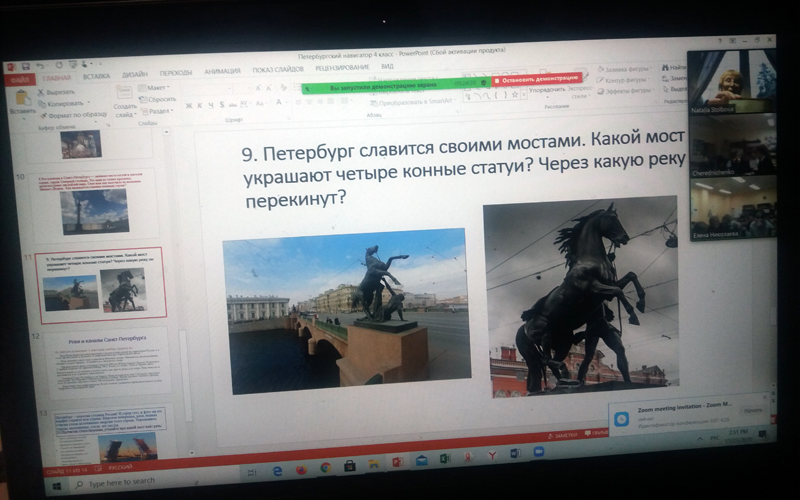Select slide 12 Реки и каналы thumbnail
Image resolution: width=800 pixels, height=500 pixels.
tap(106, 363)
